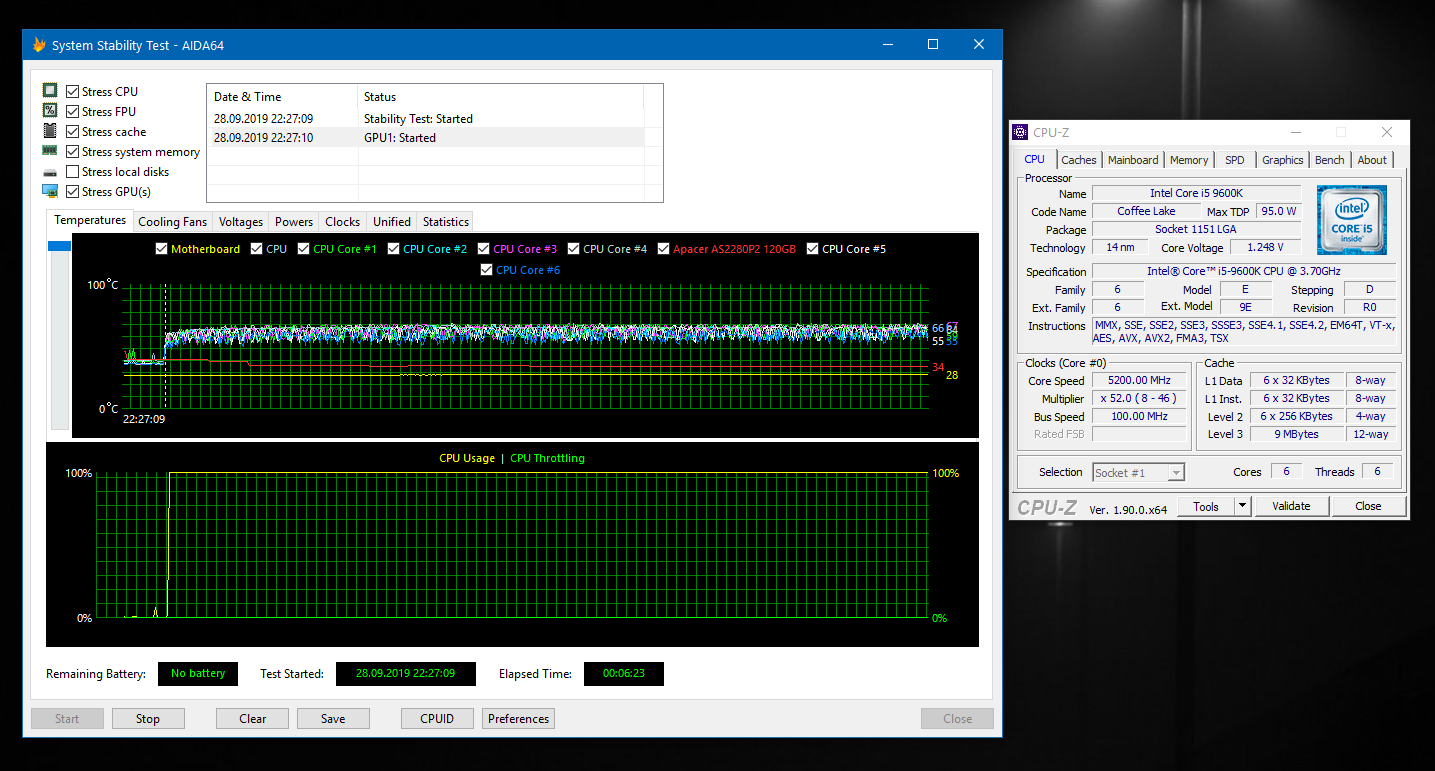This screenshot has width=1435, height=771.
Task: Open the Mainboard tab in CPU-Z
Action: 1133,160
